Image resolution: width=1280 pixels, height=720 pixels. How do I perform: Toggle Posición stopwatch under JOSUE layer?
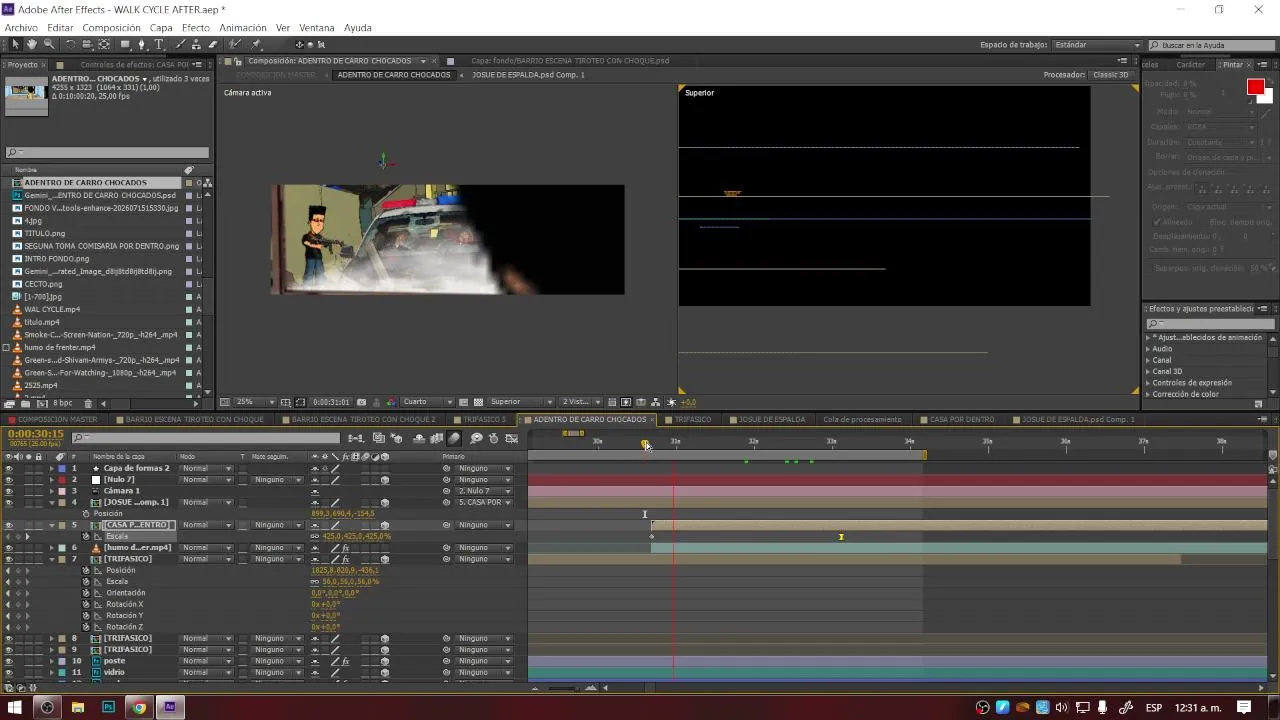click(x=86, y=514)
